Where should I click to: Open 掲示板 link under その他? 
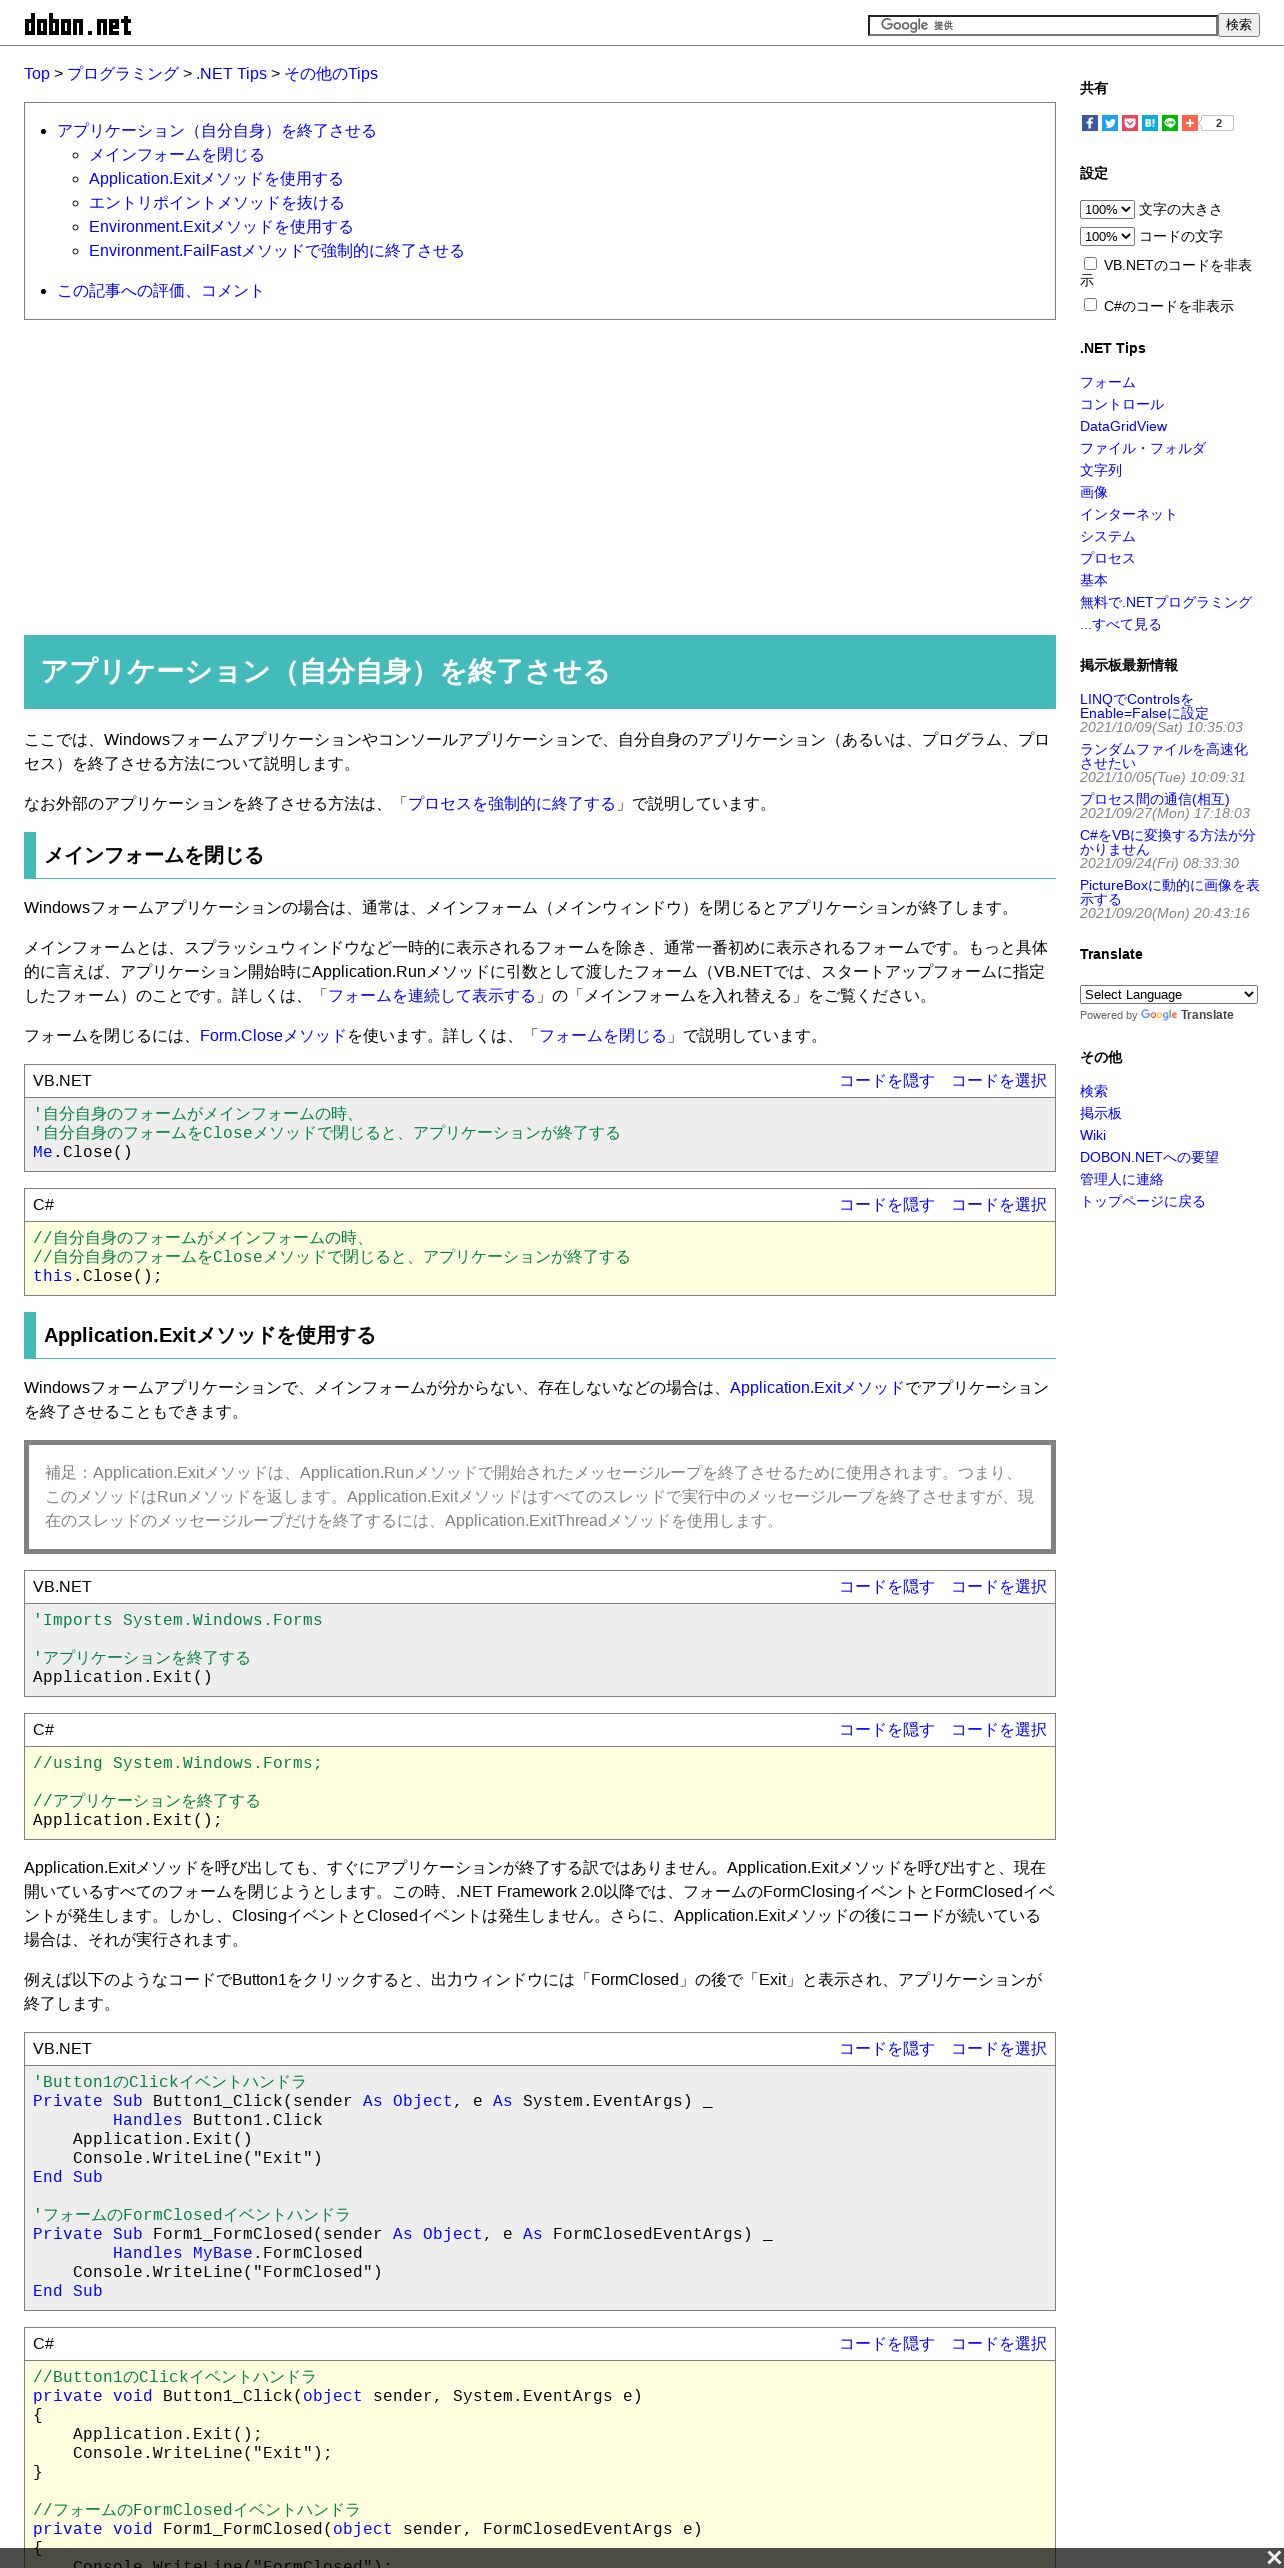(x=1101, y=1113)
